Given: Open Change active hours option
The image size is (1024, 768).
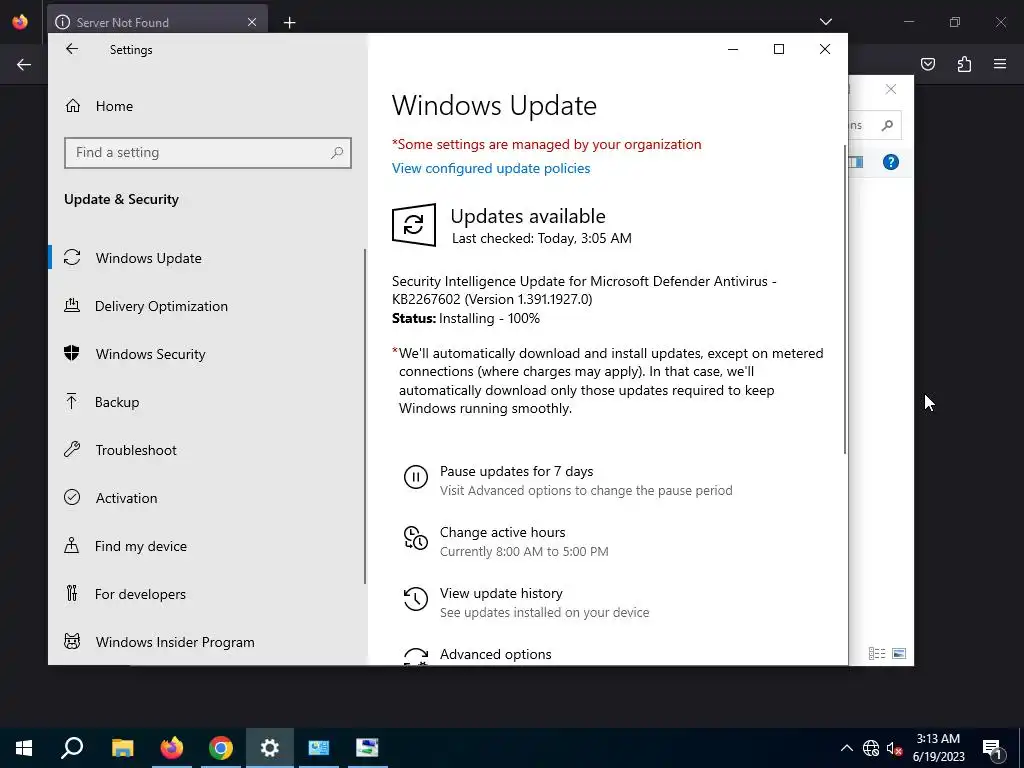Looking at the screenshot, I should click(503, 532).
